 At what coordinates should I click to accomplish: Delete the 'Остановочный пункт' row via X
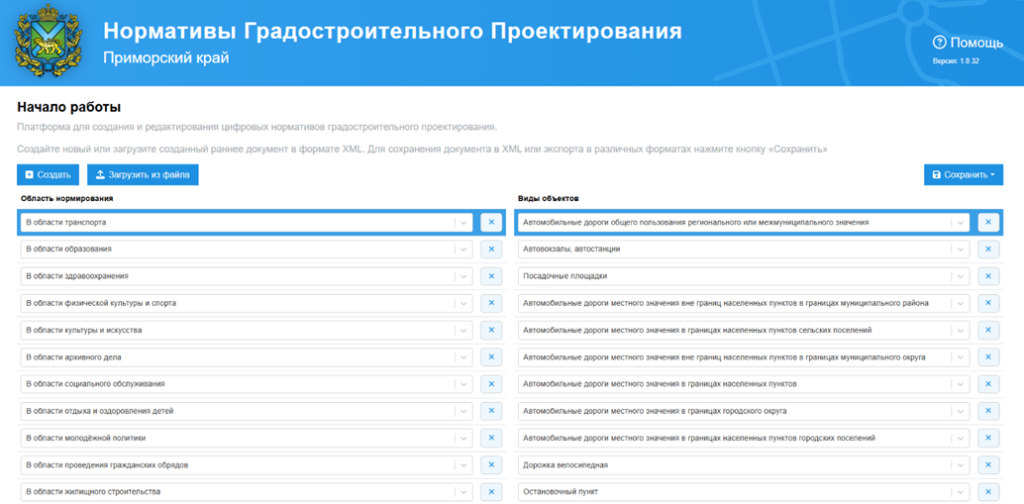point(988,492)
